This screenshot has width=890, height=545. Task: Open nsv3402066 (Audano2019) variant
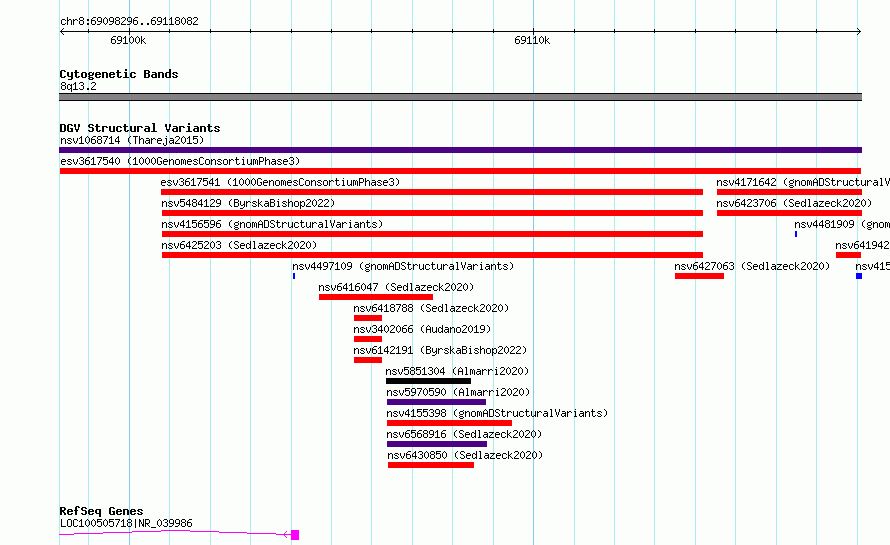pyautogui.click(x=422, y=329)
